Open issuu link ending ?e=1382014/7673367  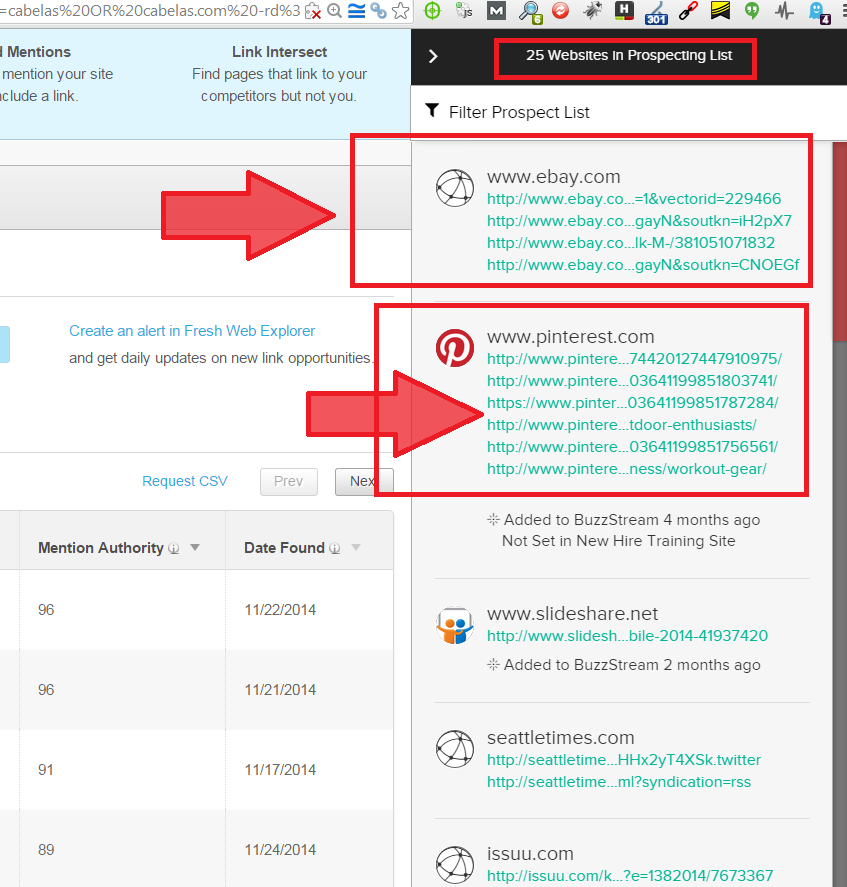[630, 876]
